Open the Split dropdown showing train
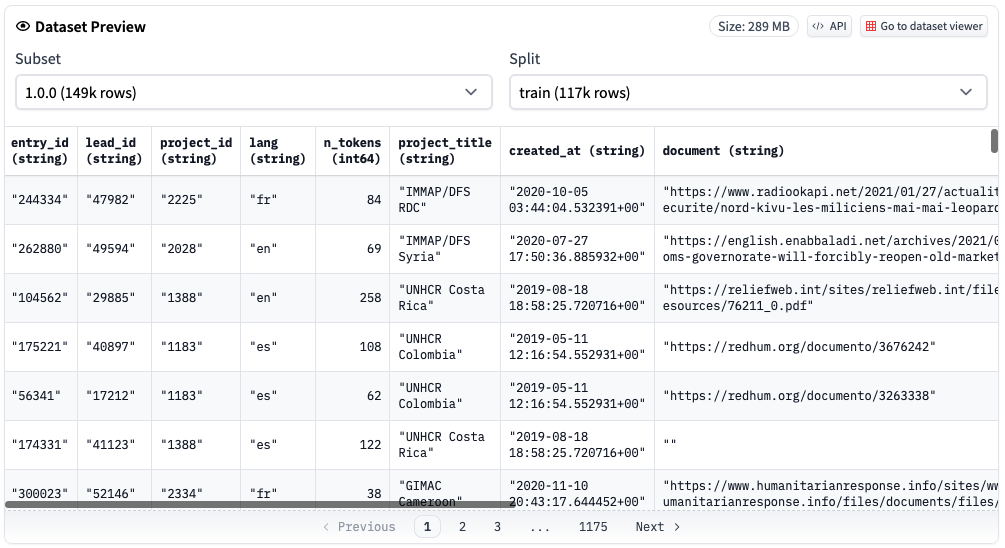 pos(747,92)
